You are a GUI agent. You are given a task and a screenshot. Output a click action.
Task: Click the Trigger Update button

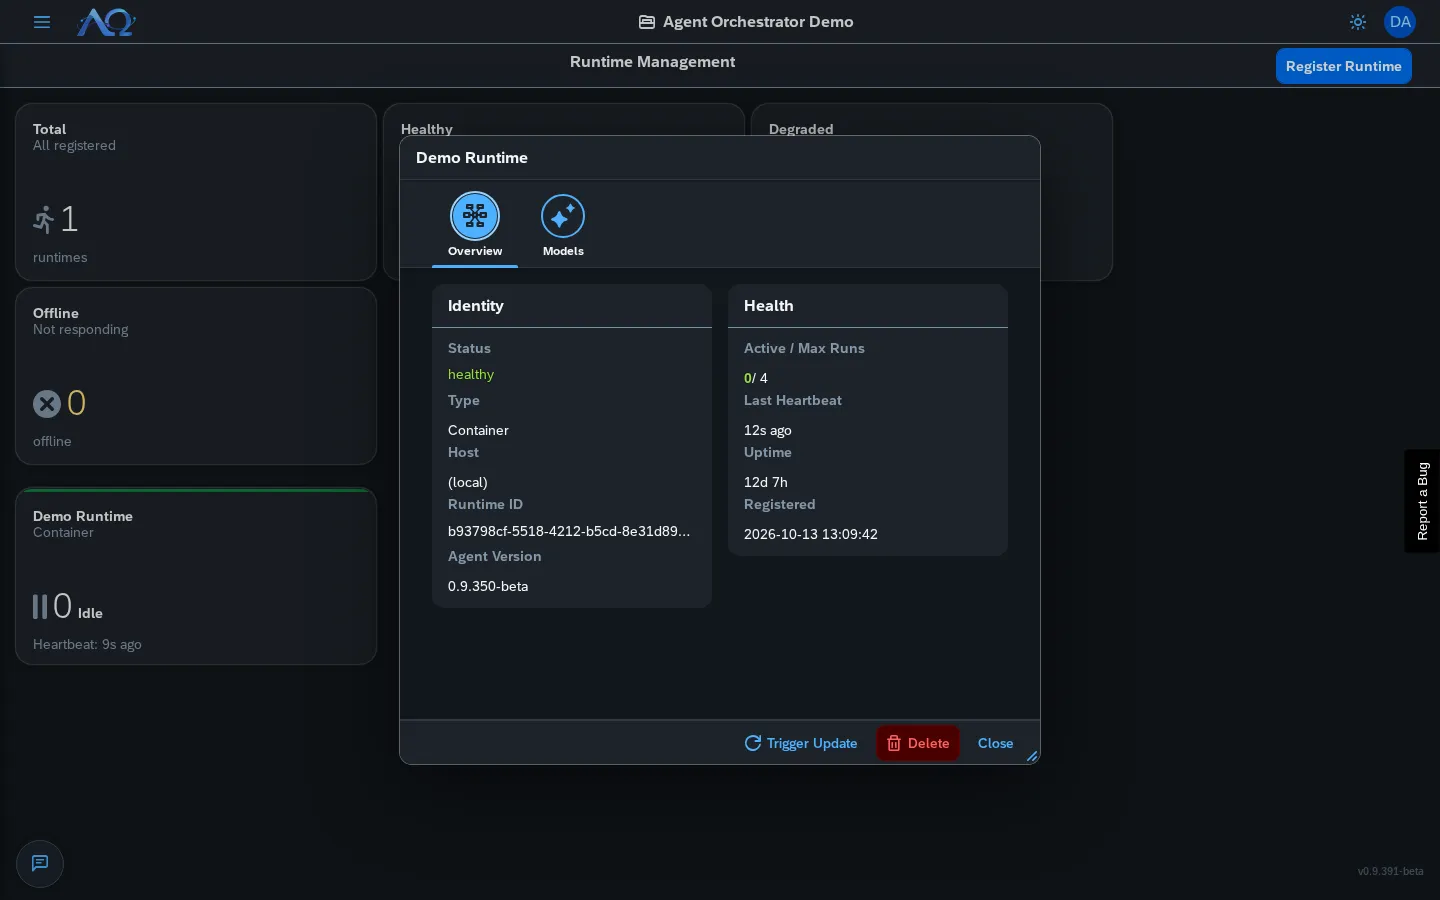click(x=801, y=743)
